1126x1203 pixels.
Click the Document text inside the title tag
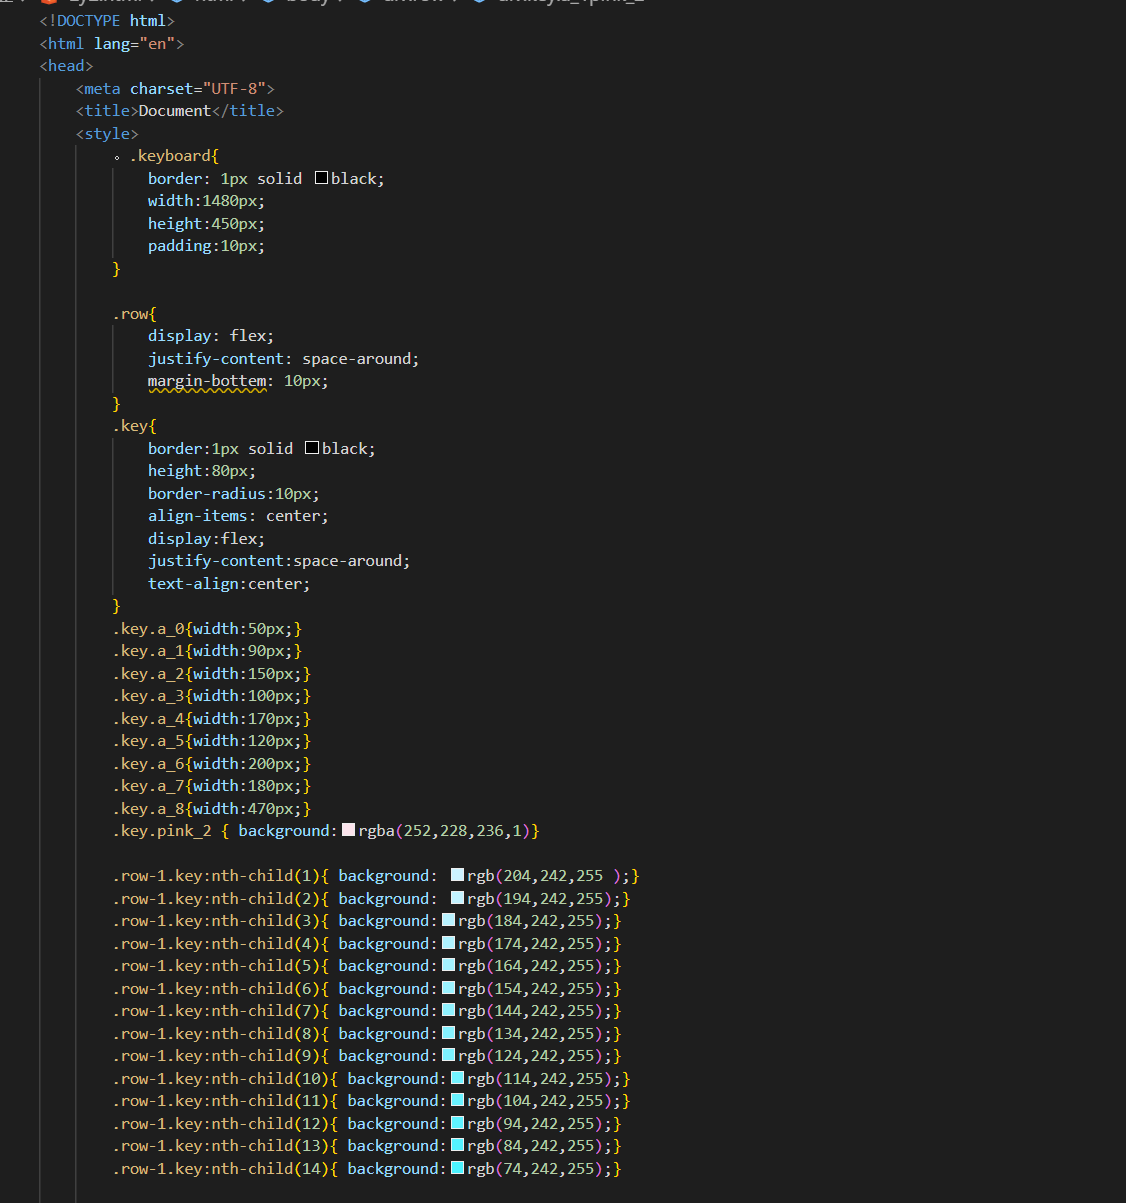[174, 110]
